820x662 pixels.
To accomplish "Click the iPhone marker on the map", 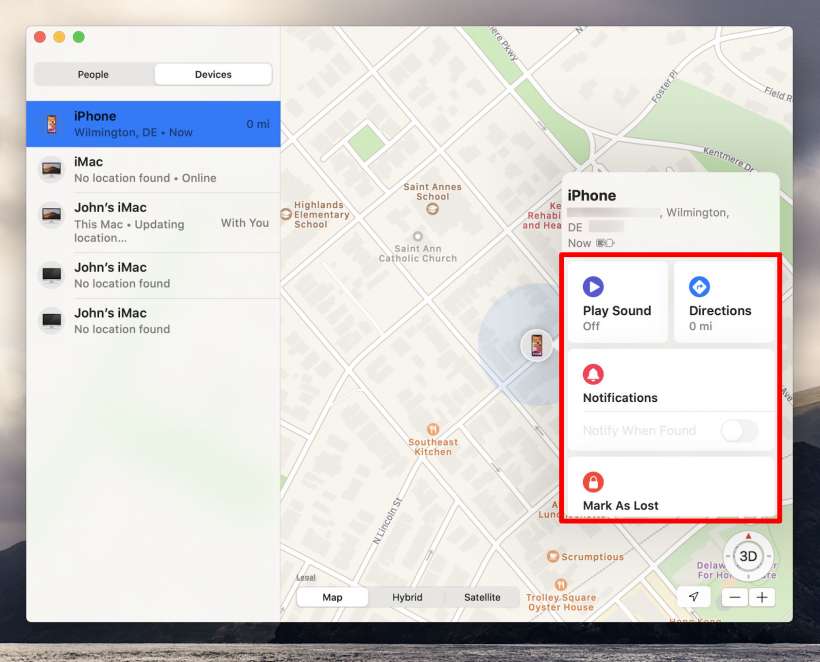I will tap(537, 345).
